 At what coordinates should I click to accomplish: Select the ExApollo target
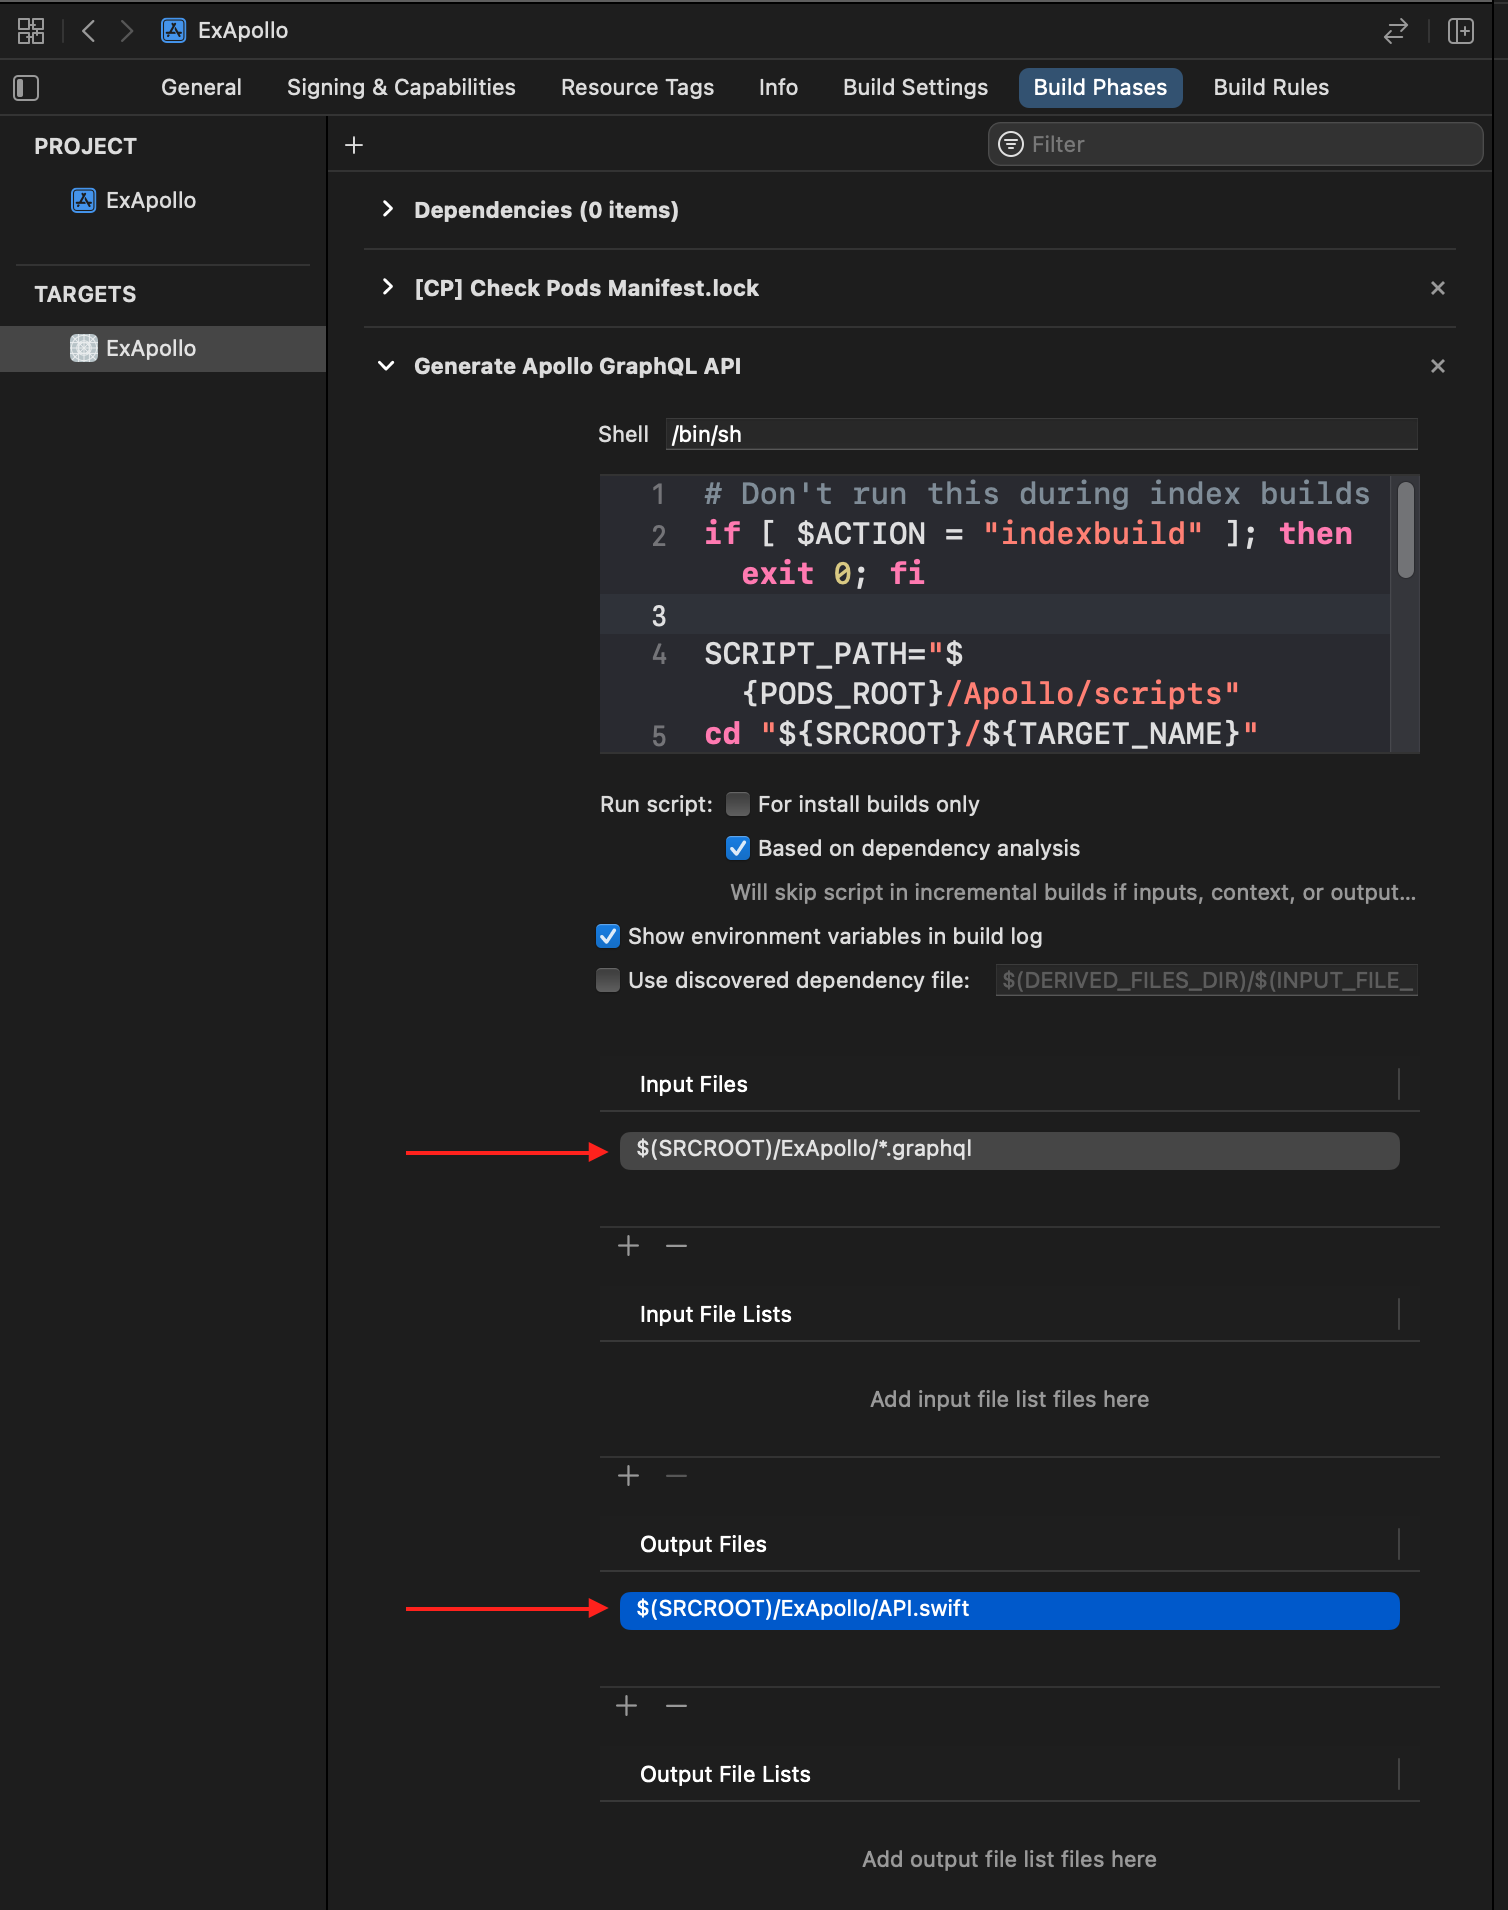tap(163, 349)
